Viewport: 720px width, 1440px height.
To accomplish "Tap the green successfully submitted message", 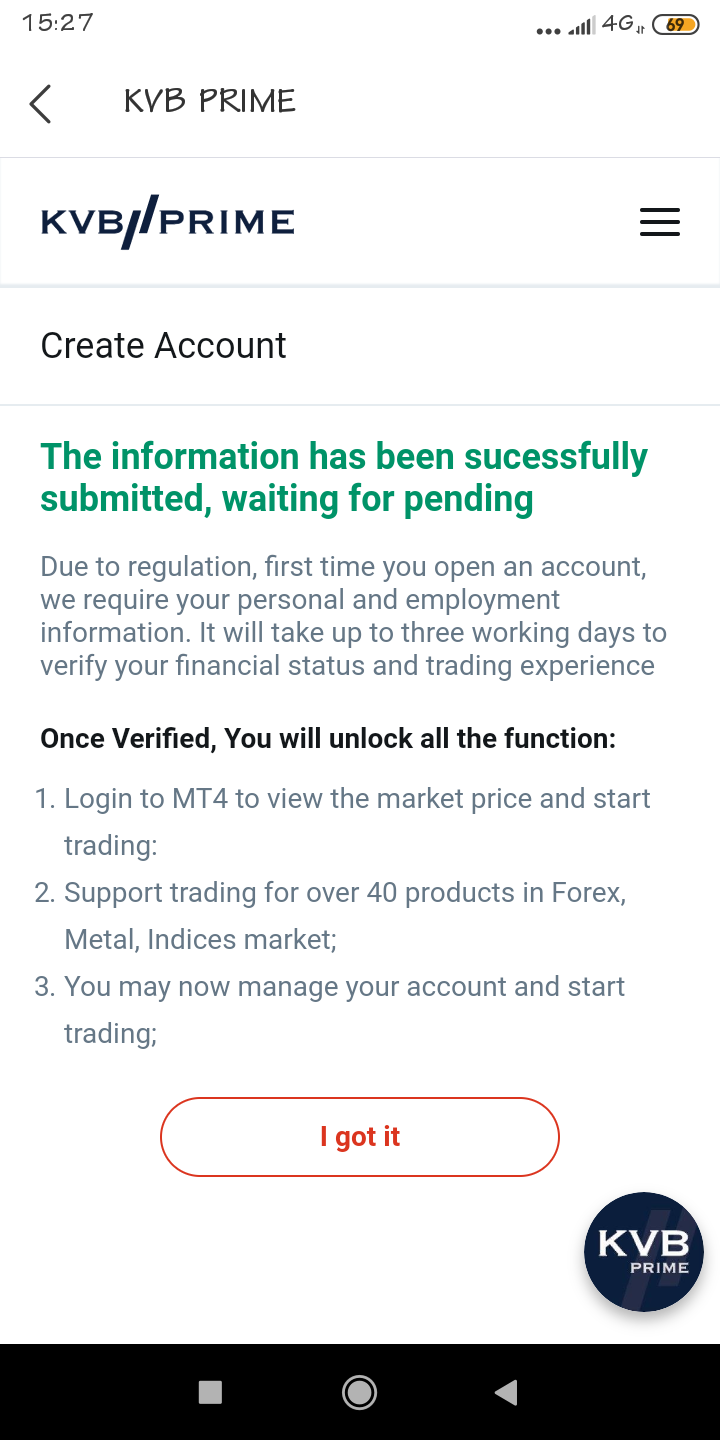I will (x=344, y=477).
